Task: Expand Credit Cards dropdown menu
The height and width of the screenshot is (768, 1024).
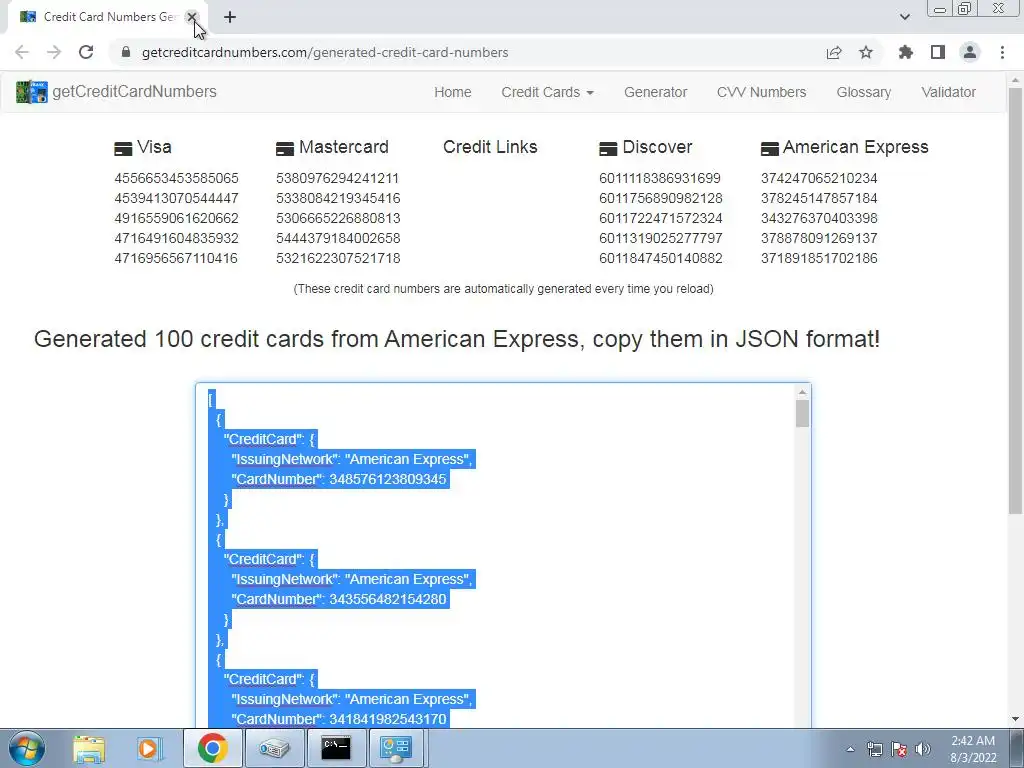Action: [x=547, y=92]
